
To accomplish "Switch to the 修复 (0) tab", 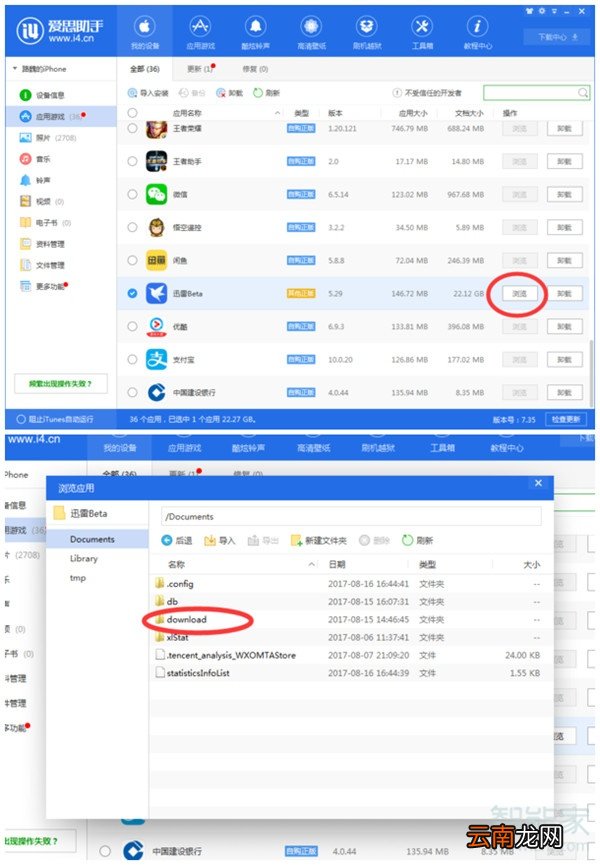I will click(x=255, y=69).
